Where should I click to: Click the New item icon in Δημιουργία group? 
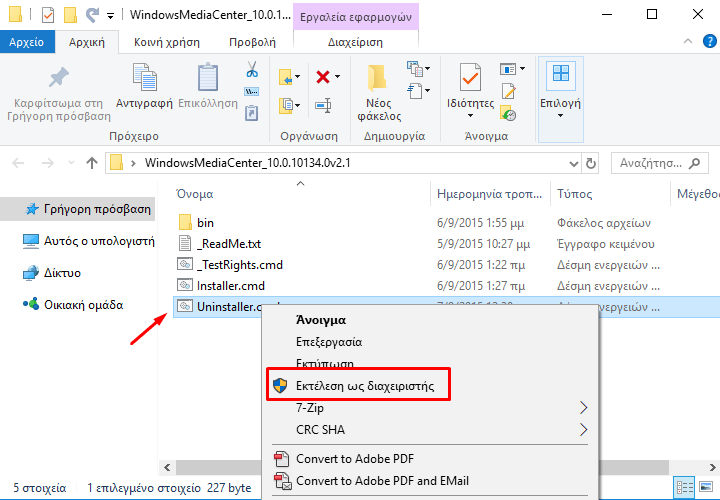point(414,68)
